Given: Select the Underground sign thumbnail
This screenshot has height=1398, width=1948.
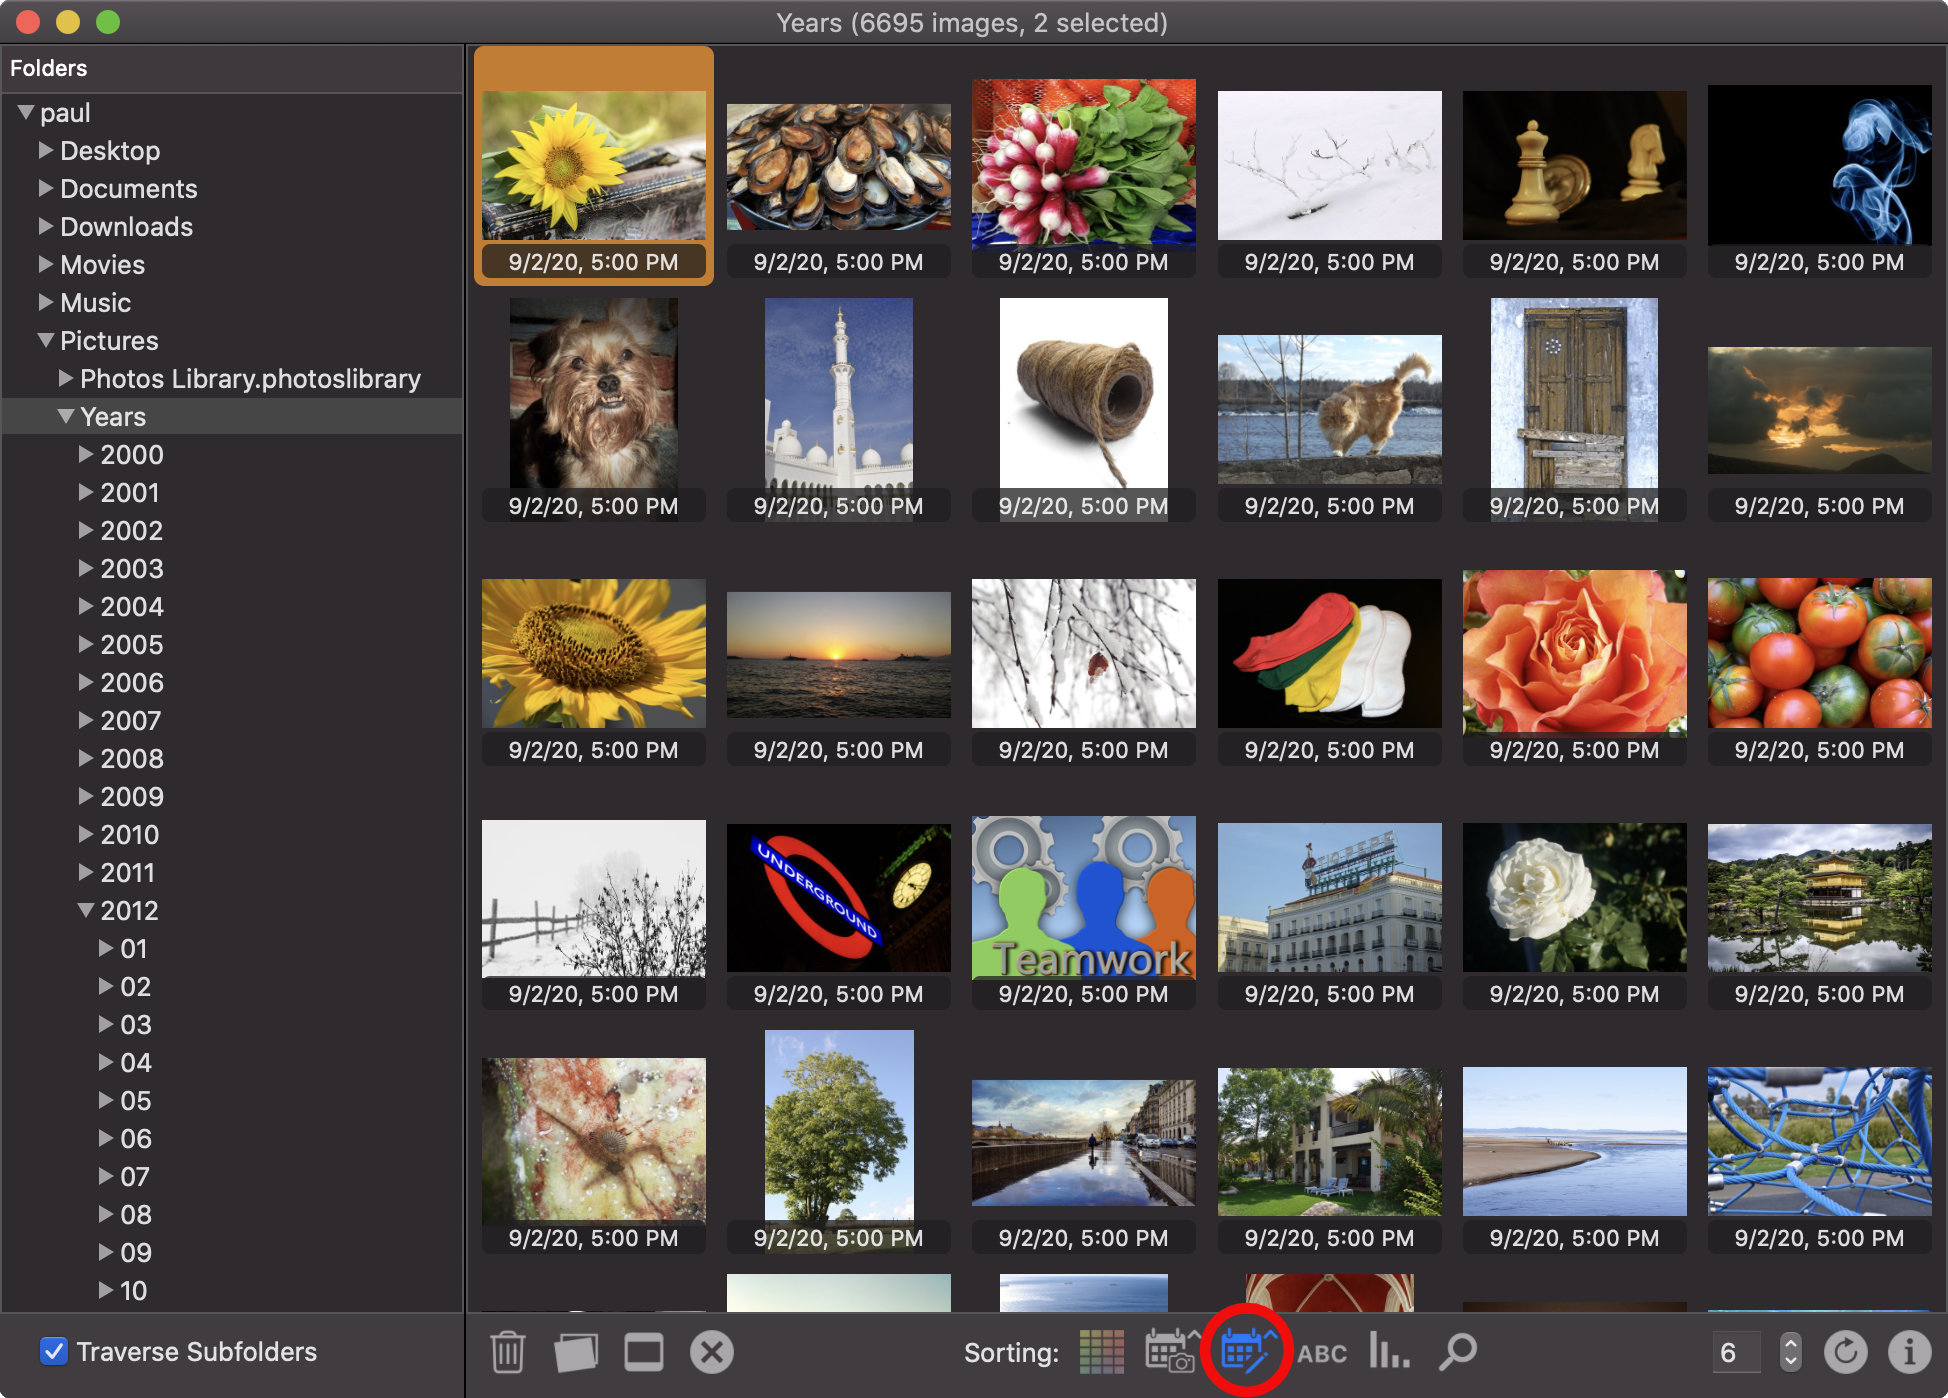Looking at the screenshot, I should (839, 898).
